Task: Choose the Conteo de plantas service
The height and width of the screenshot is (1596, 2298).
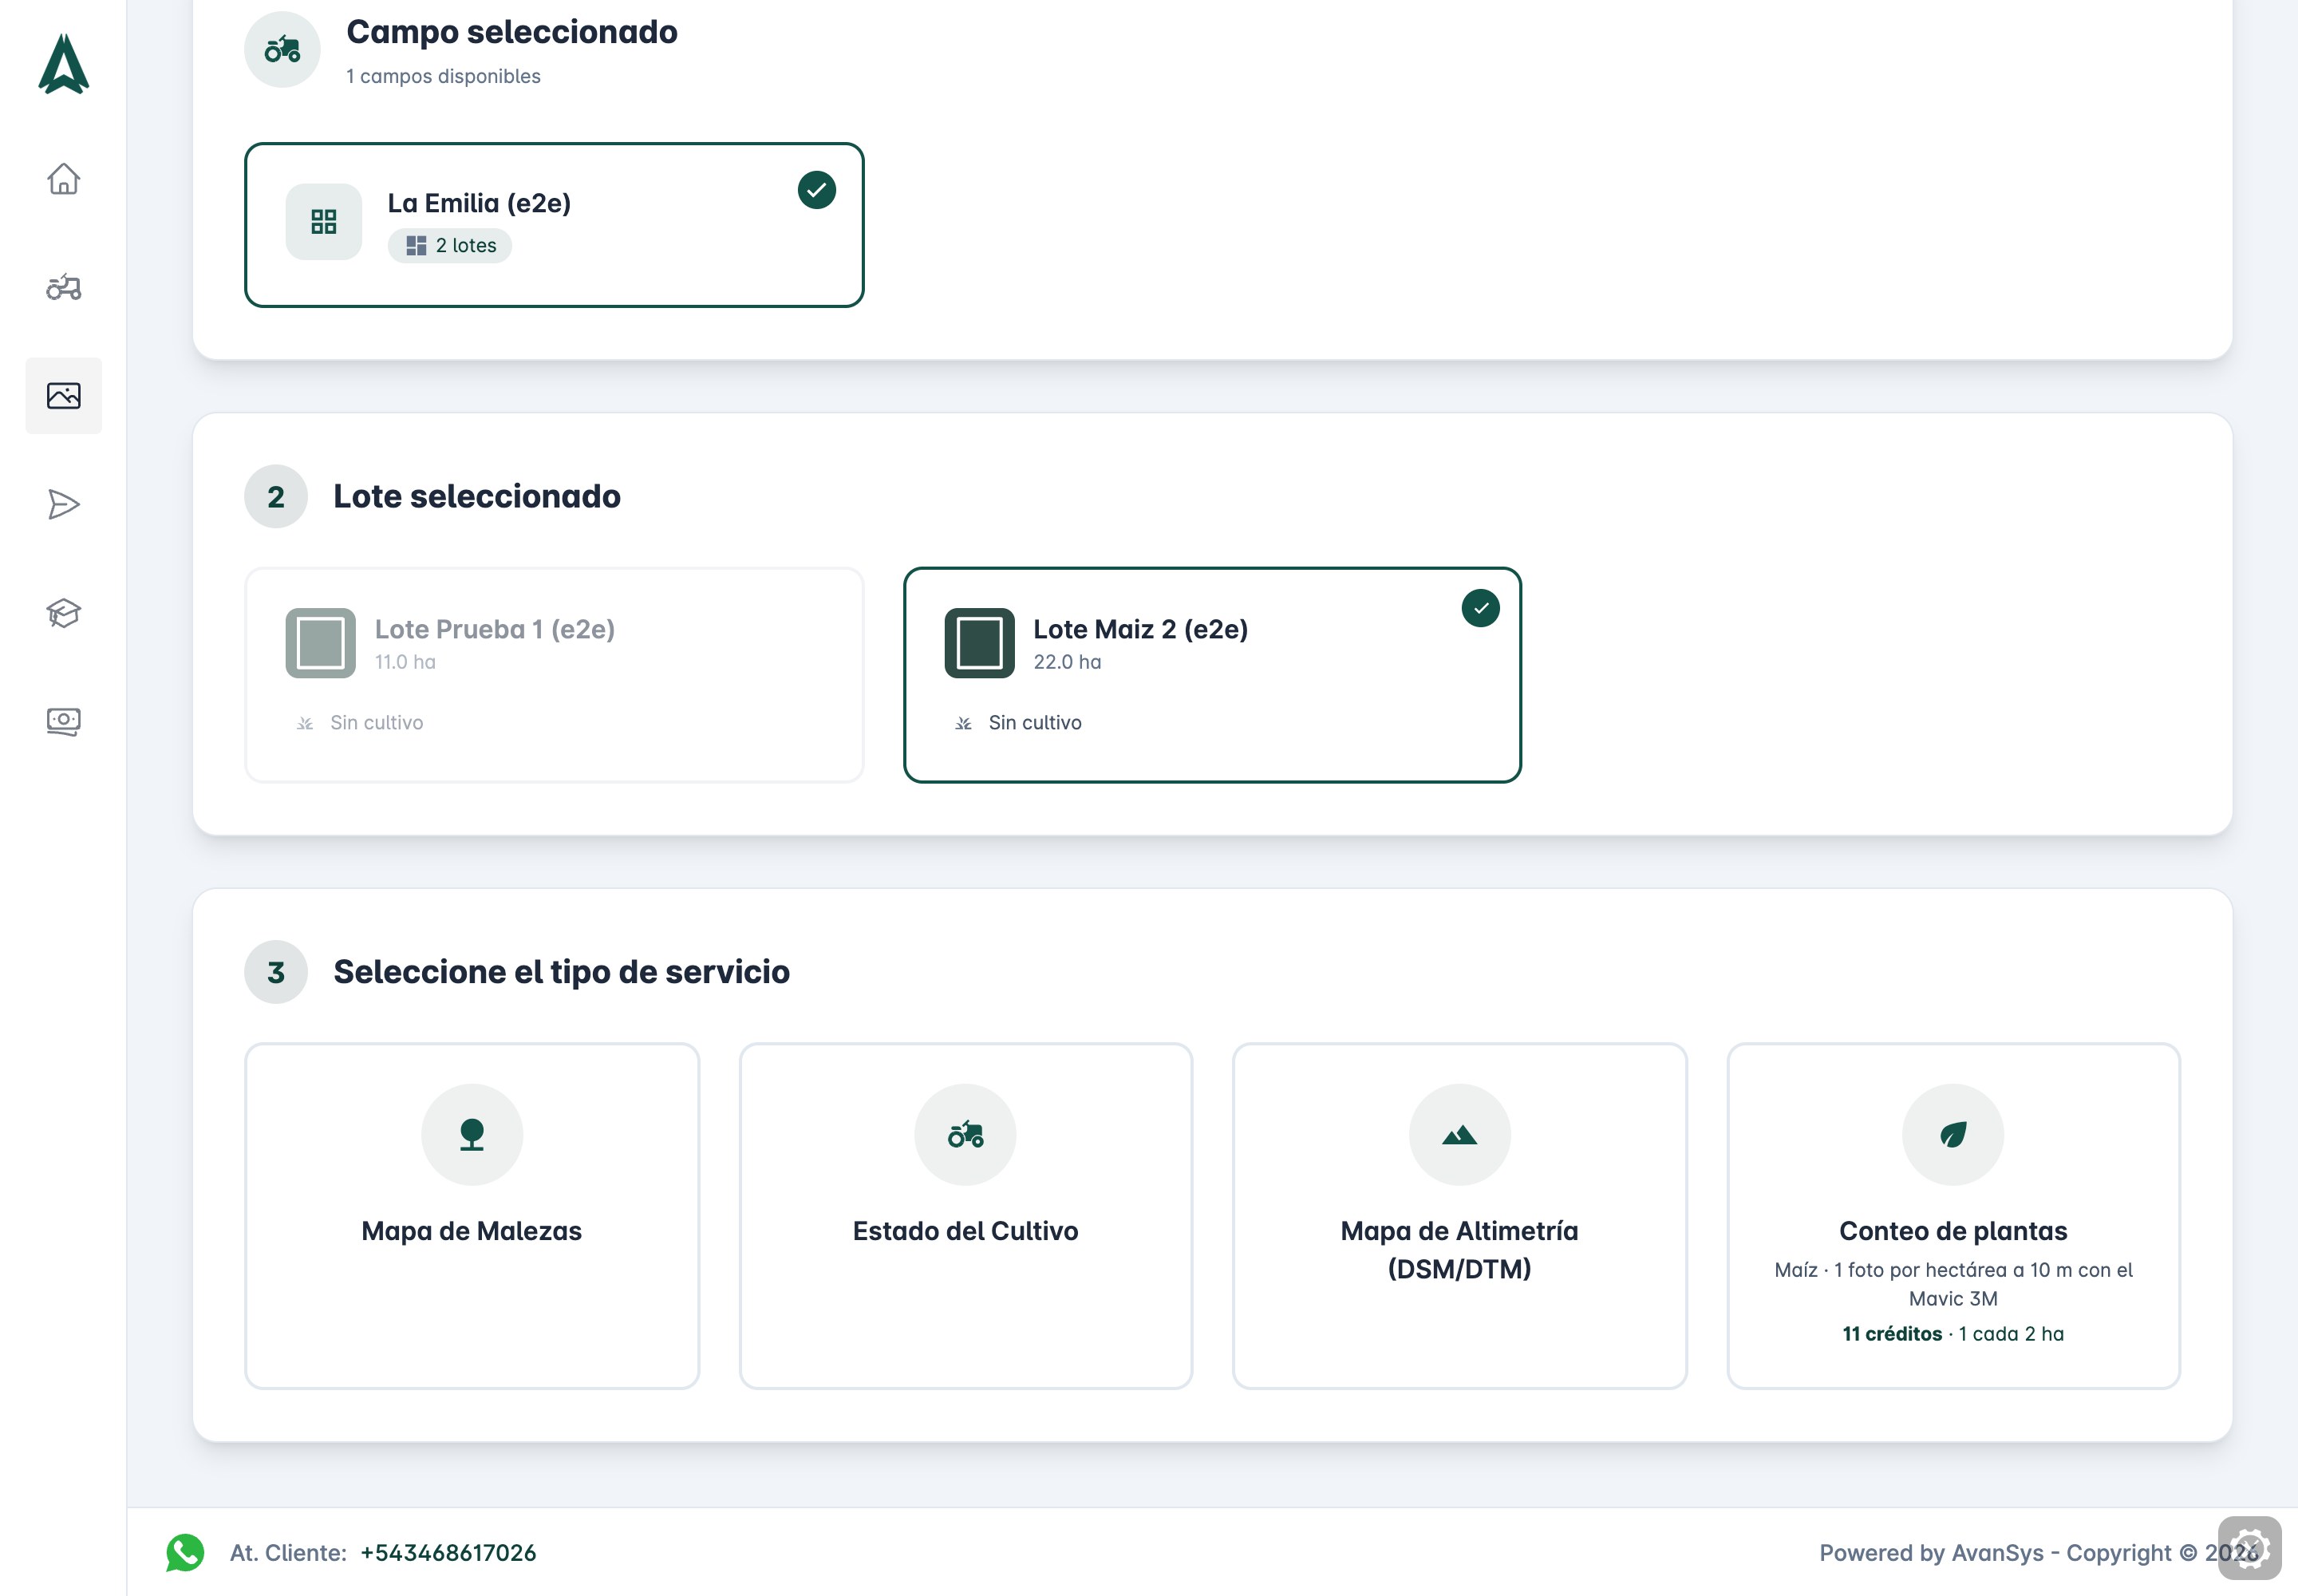Action: click(1953, 1216)
